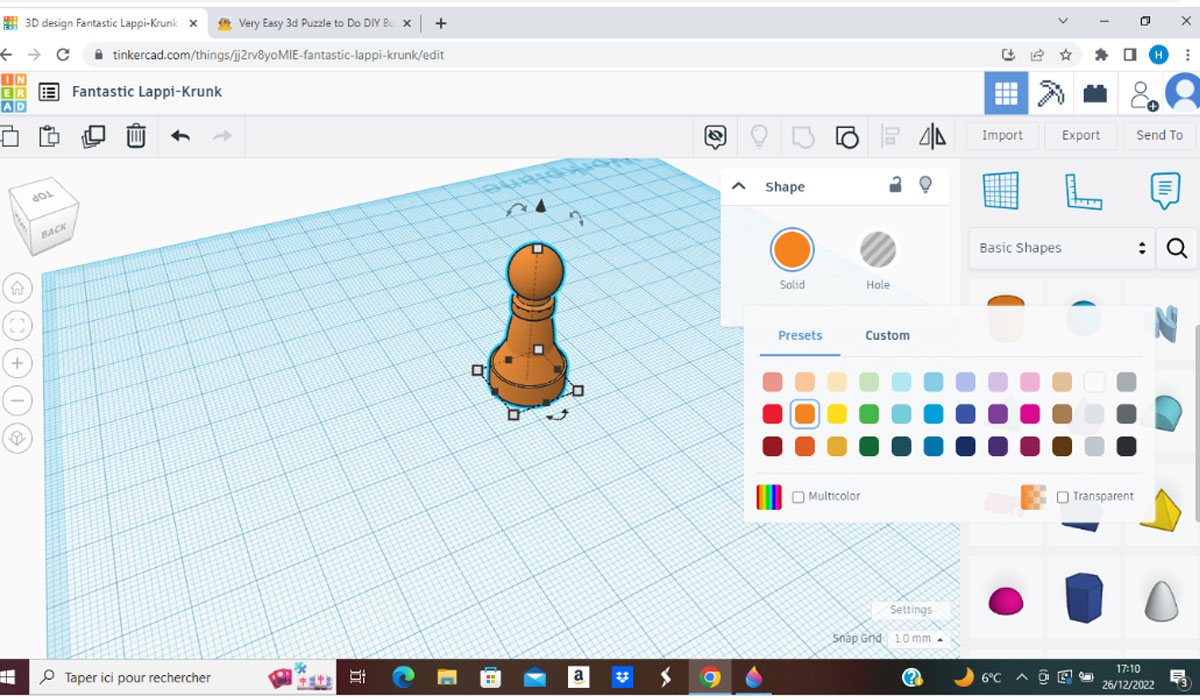
Task: Check the Transparent option
Action: click(x=1063, y=496)
